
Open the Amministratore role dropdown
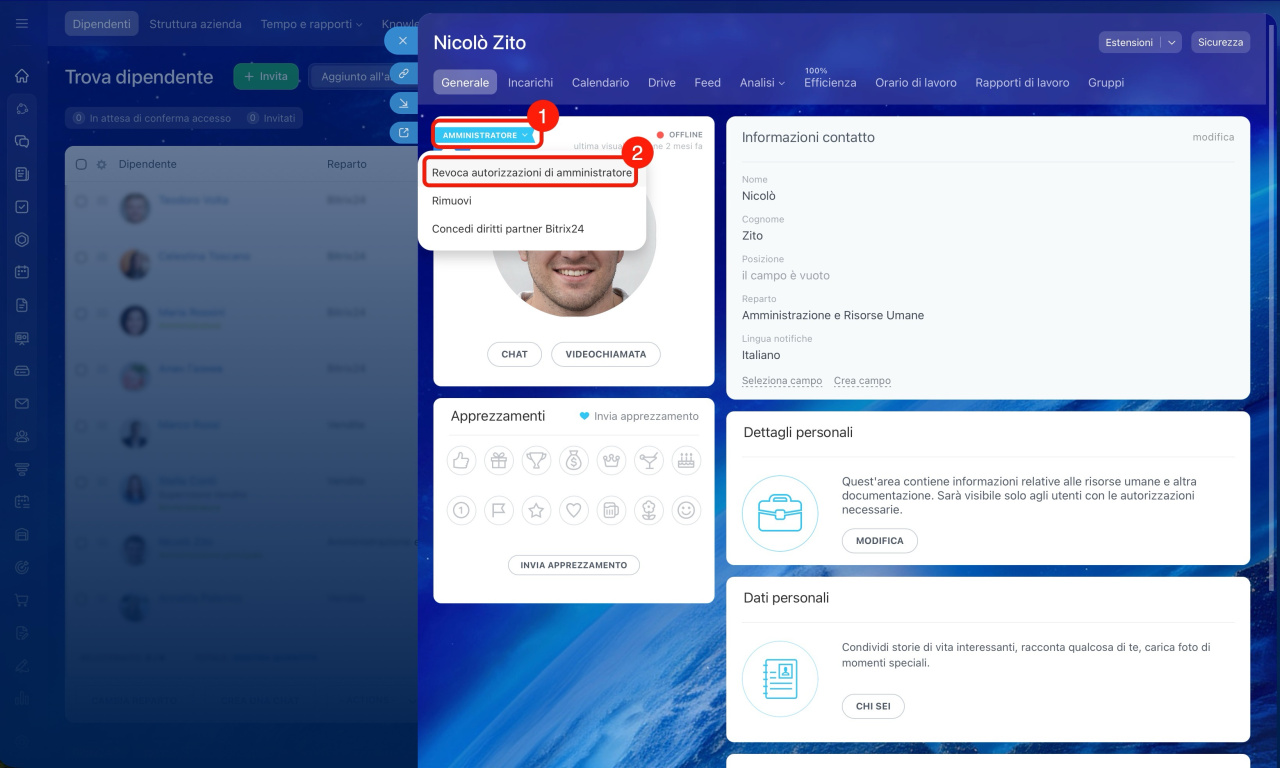pos(485,135)
